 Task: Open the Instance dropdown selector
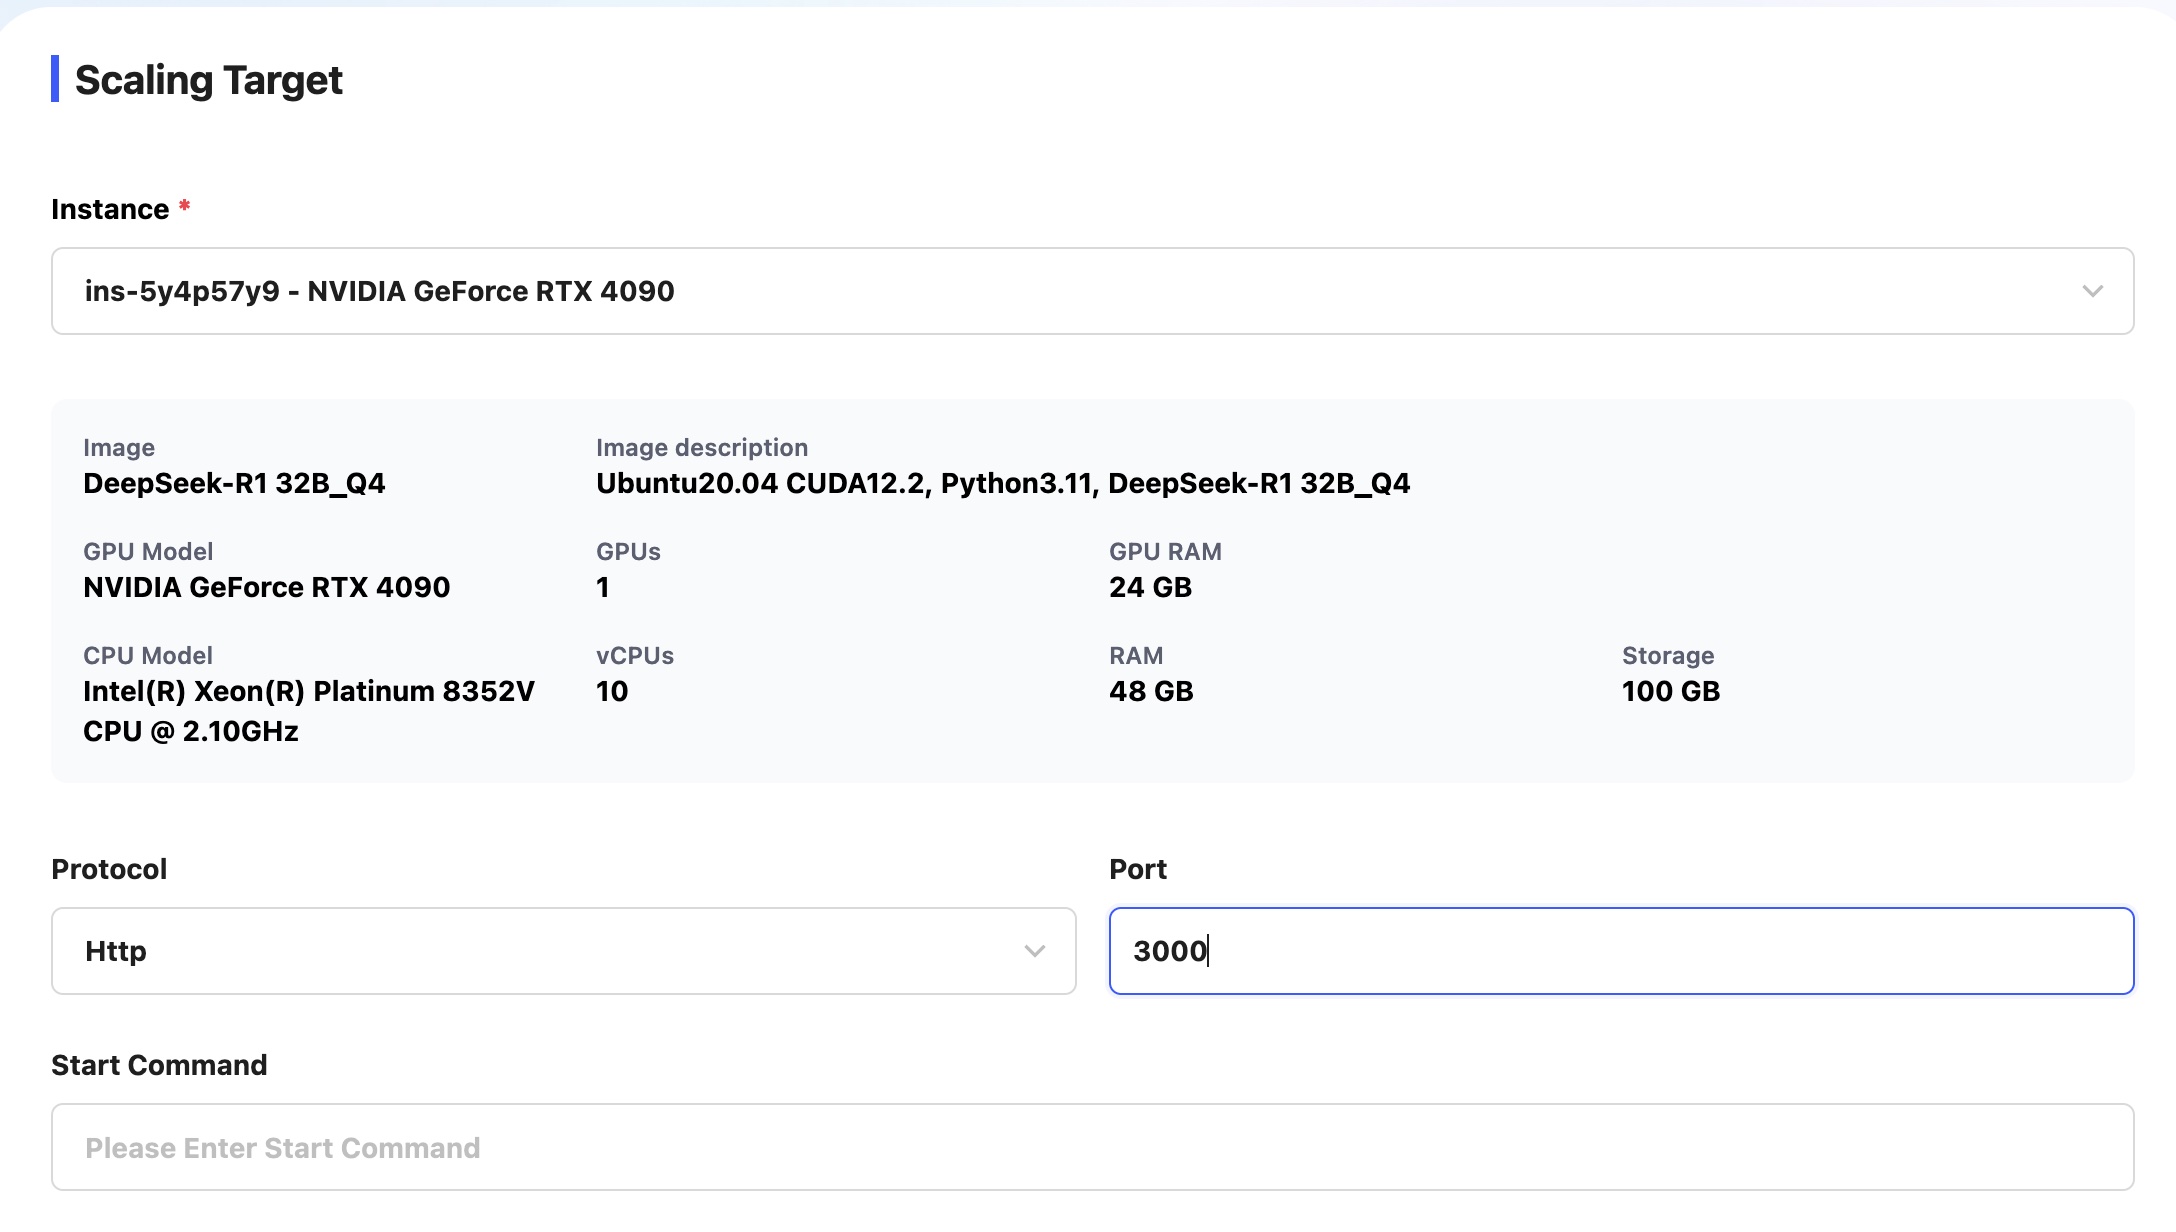coord(1090,291)
